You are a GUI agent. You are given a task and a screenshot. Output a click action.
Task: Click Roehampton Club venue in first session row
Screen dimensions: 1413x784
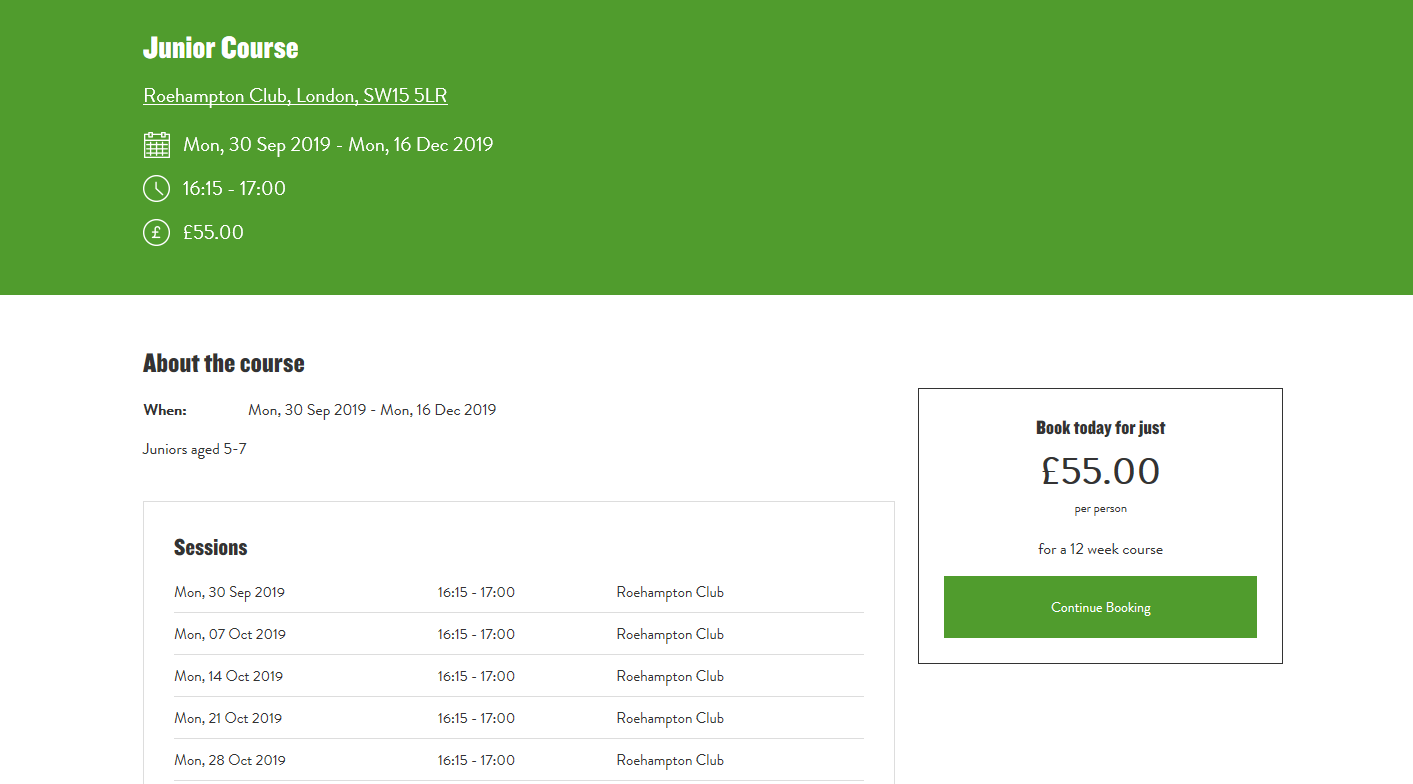click(670, 592)
